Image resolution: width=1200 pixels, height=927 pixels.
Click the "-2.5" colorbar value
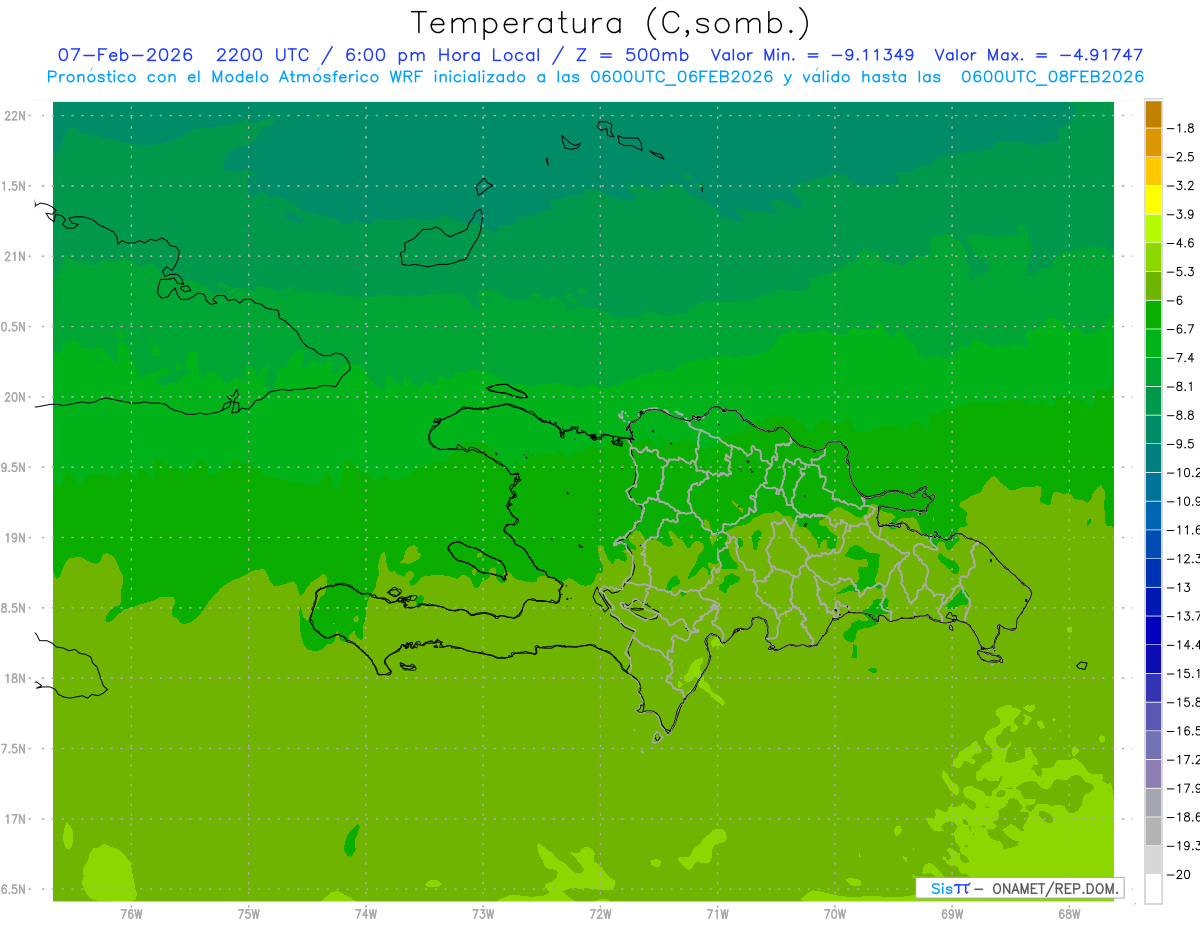point(1182,157)
